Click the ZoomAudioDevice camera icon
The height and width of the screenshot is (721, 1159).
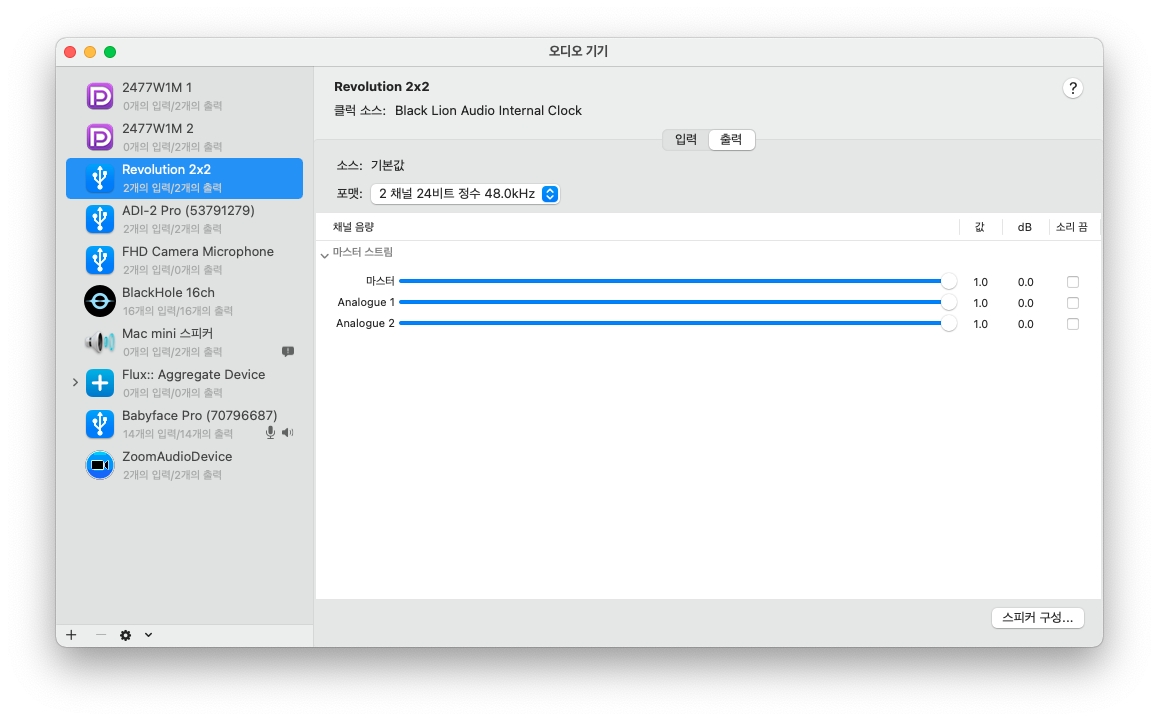(x=100, y=465)
